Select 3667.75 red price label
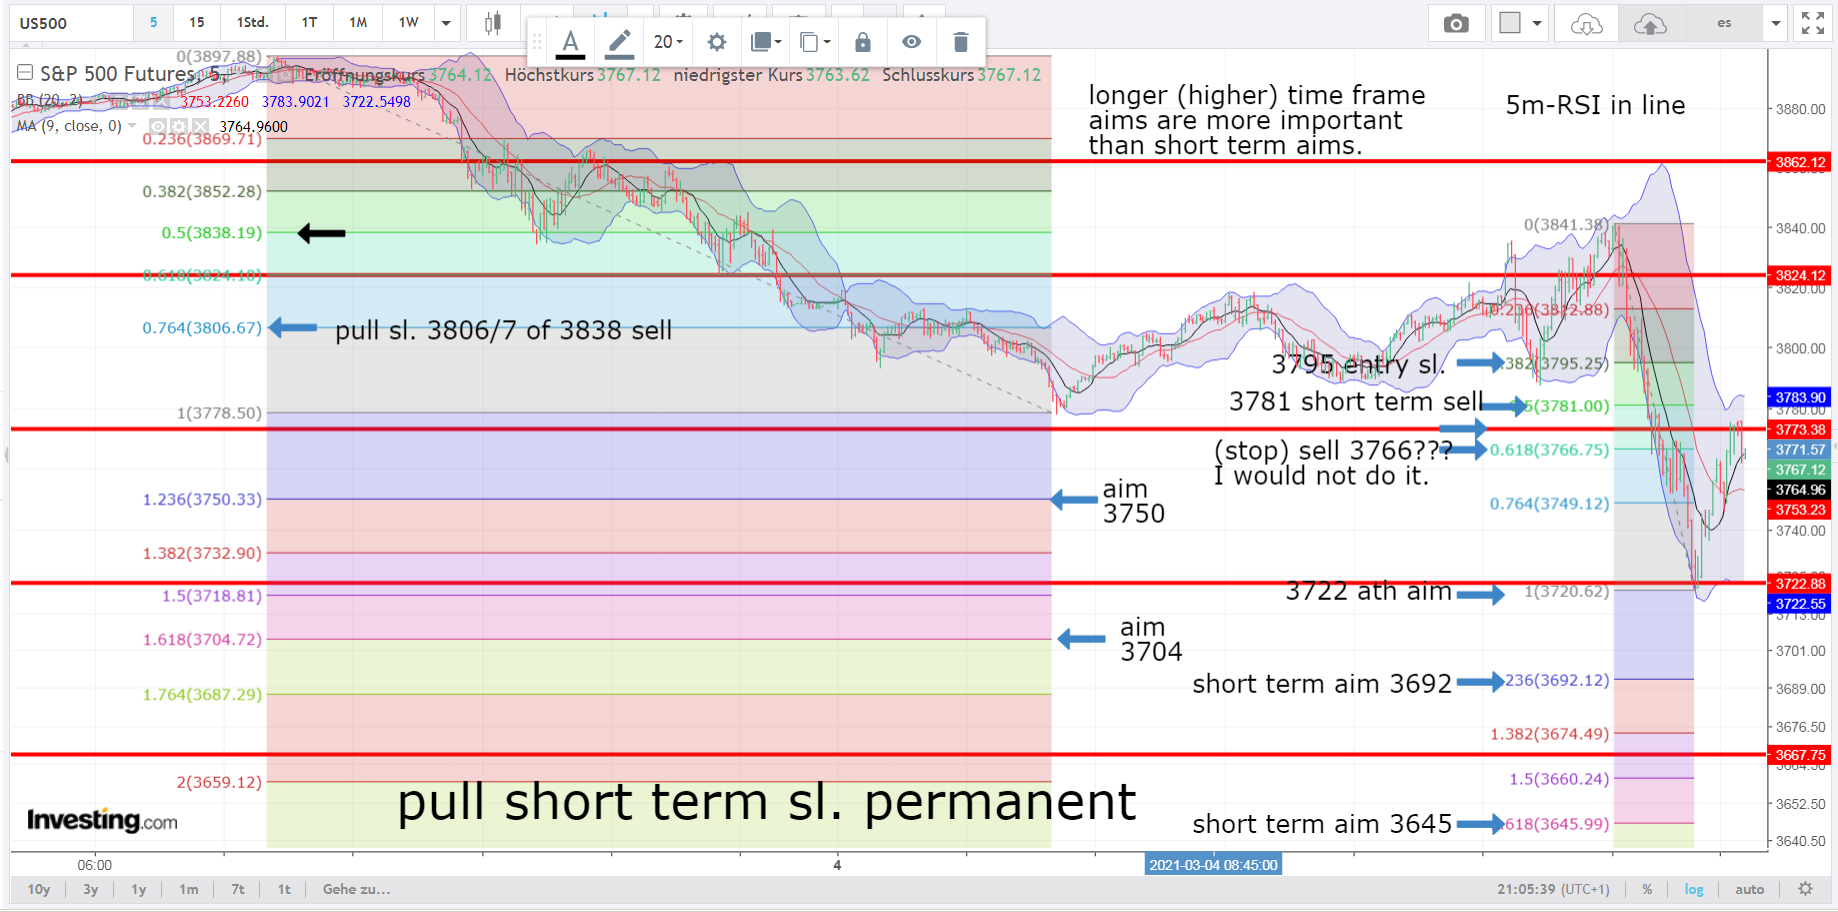The height and width of the screenshot is (912, 1838). coord(1800,755)
